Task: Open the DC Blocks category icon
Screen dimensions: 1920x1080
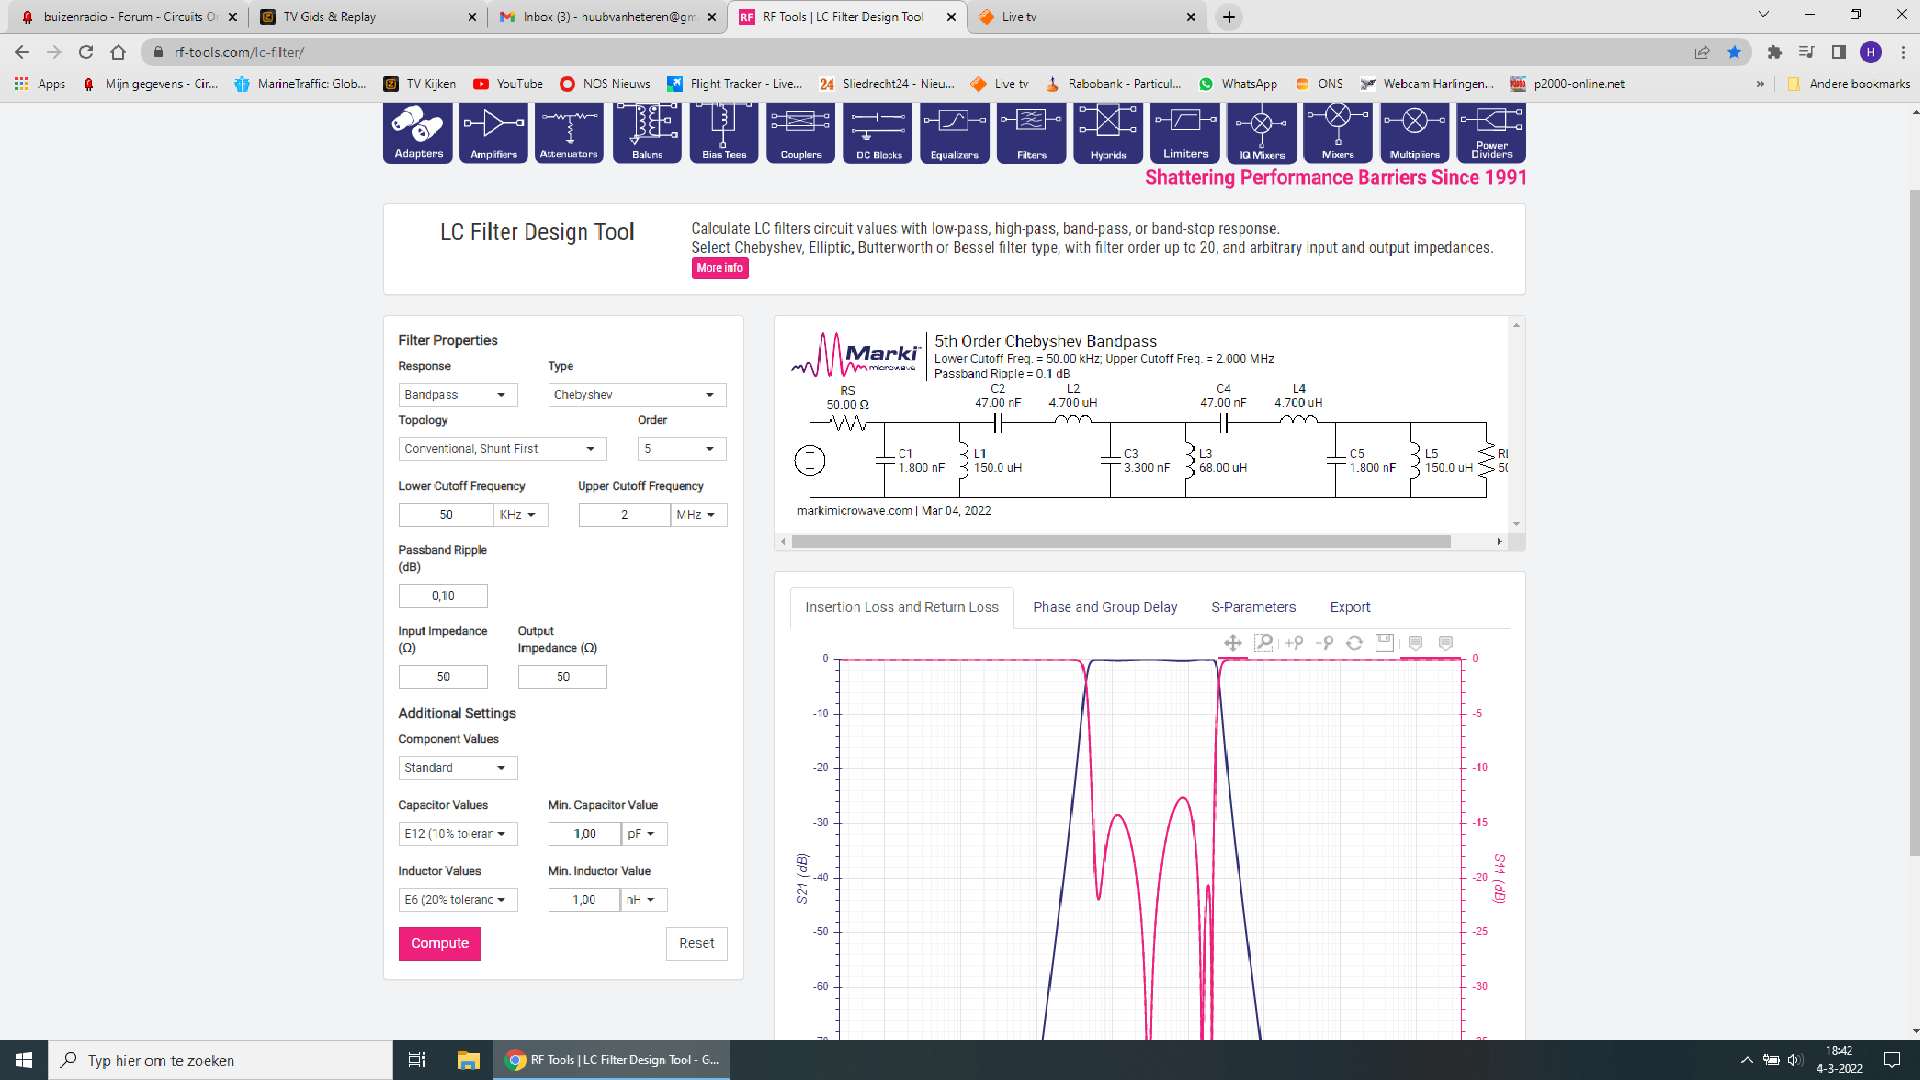Action: coord(878,133)
